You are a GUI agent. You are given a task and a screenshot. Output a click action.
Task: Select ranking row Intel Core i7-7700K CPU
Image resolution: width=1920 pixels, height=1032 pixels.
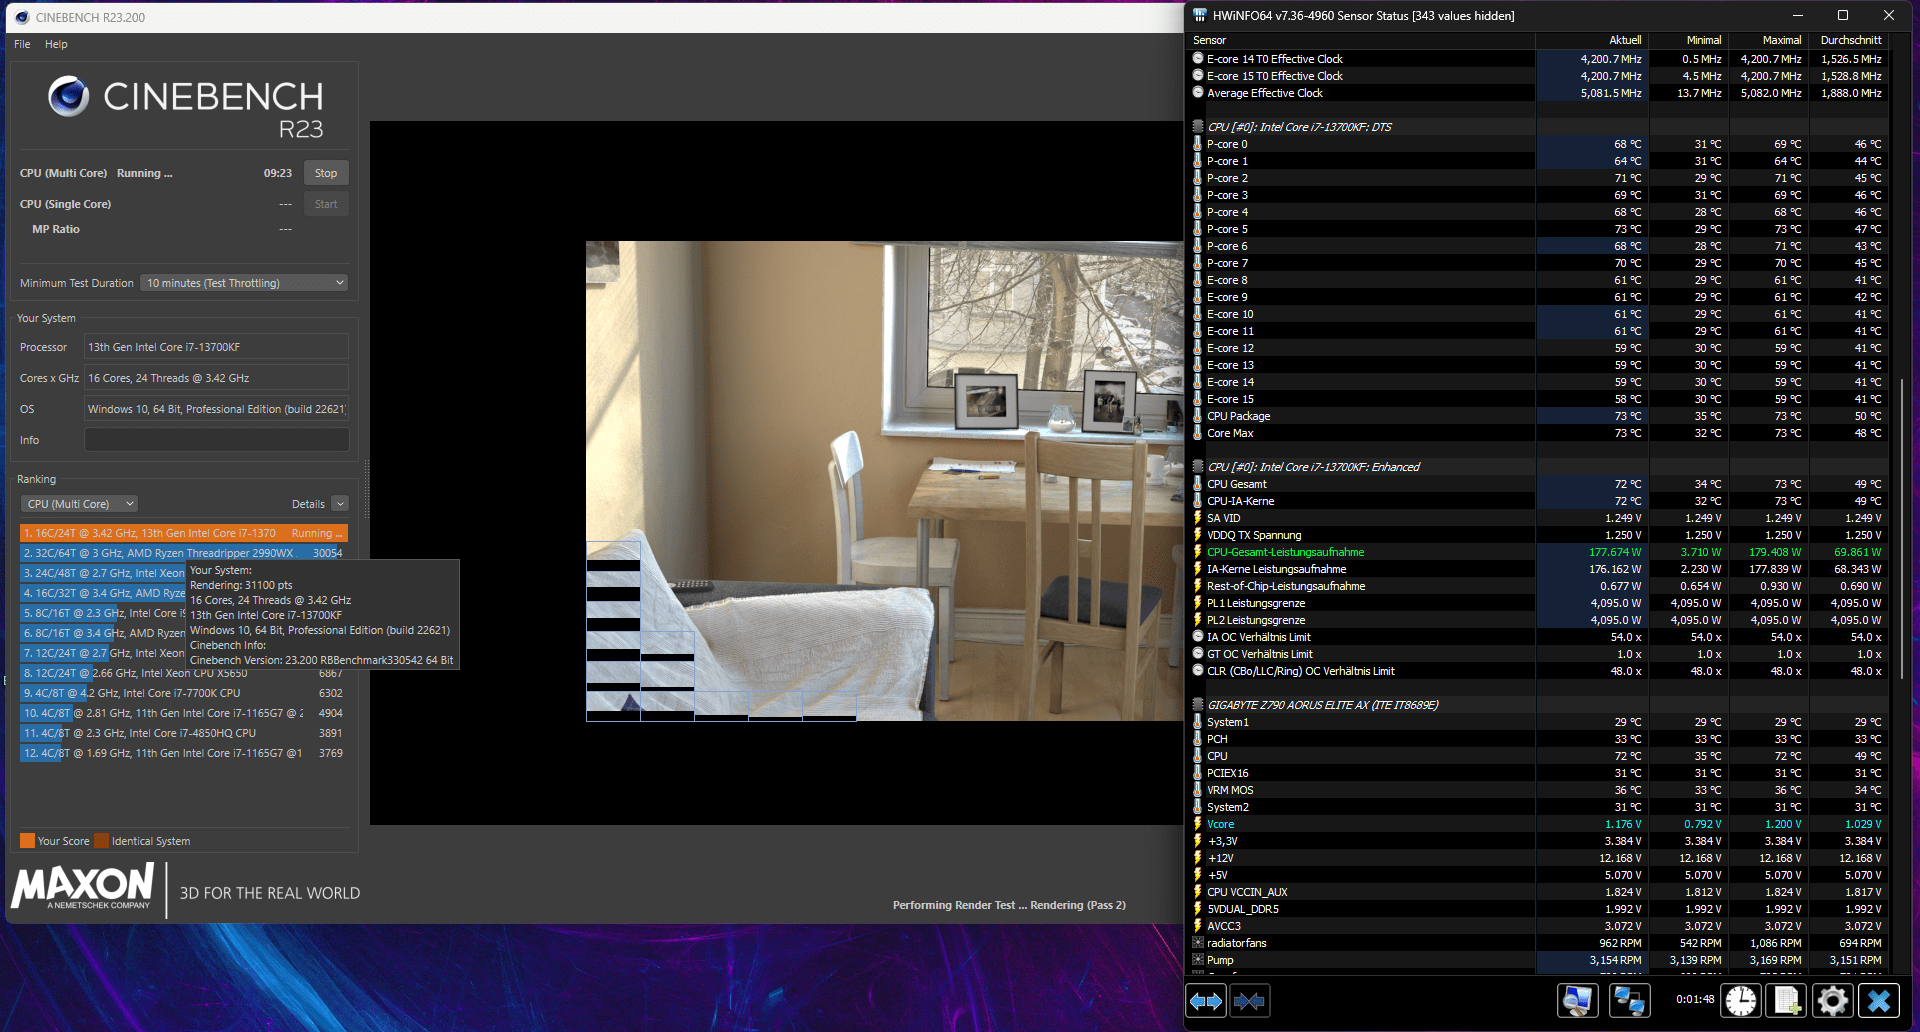(x=183, y=693)
